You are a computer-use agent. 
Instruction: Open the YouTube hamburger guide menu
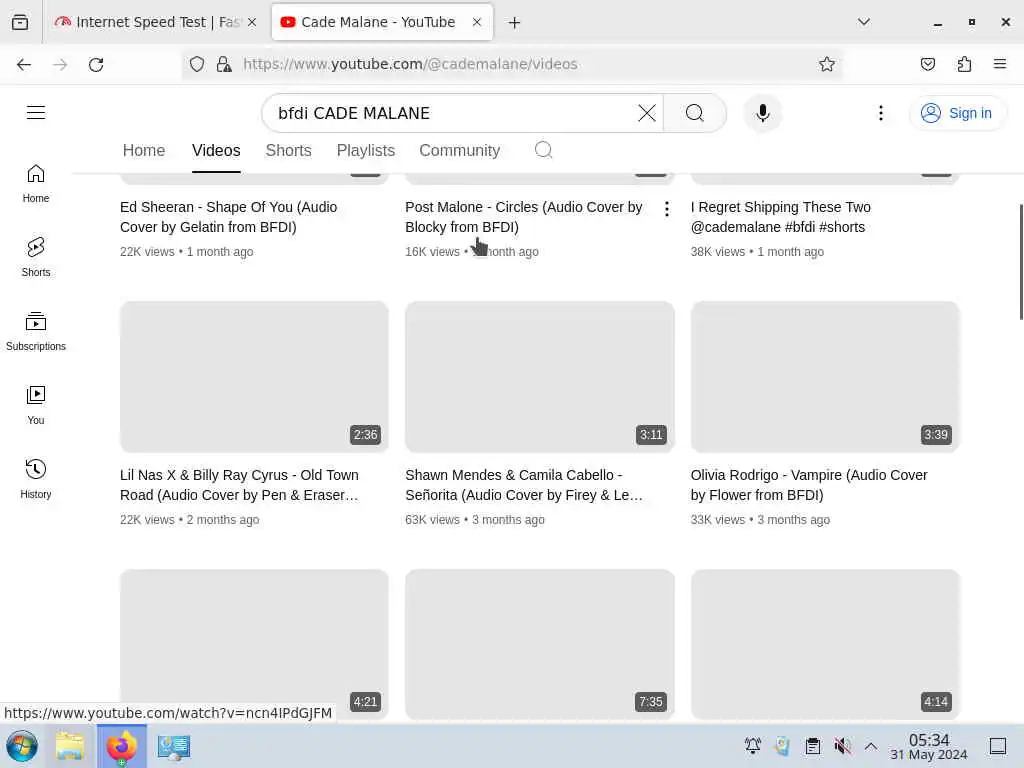[36, 113]
